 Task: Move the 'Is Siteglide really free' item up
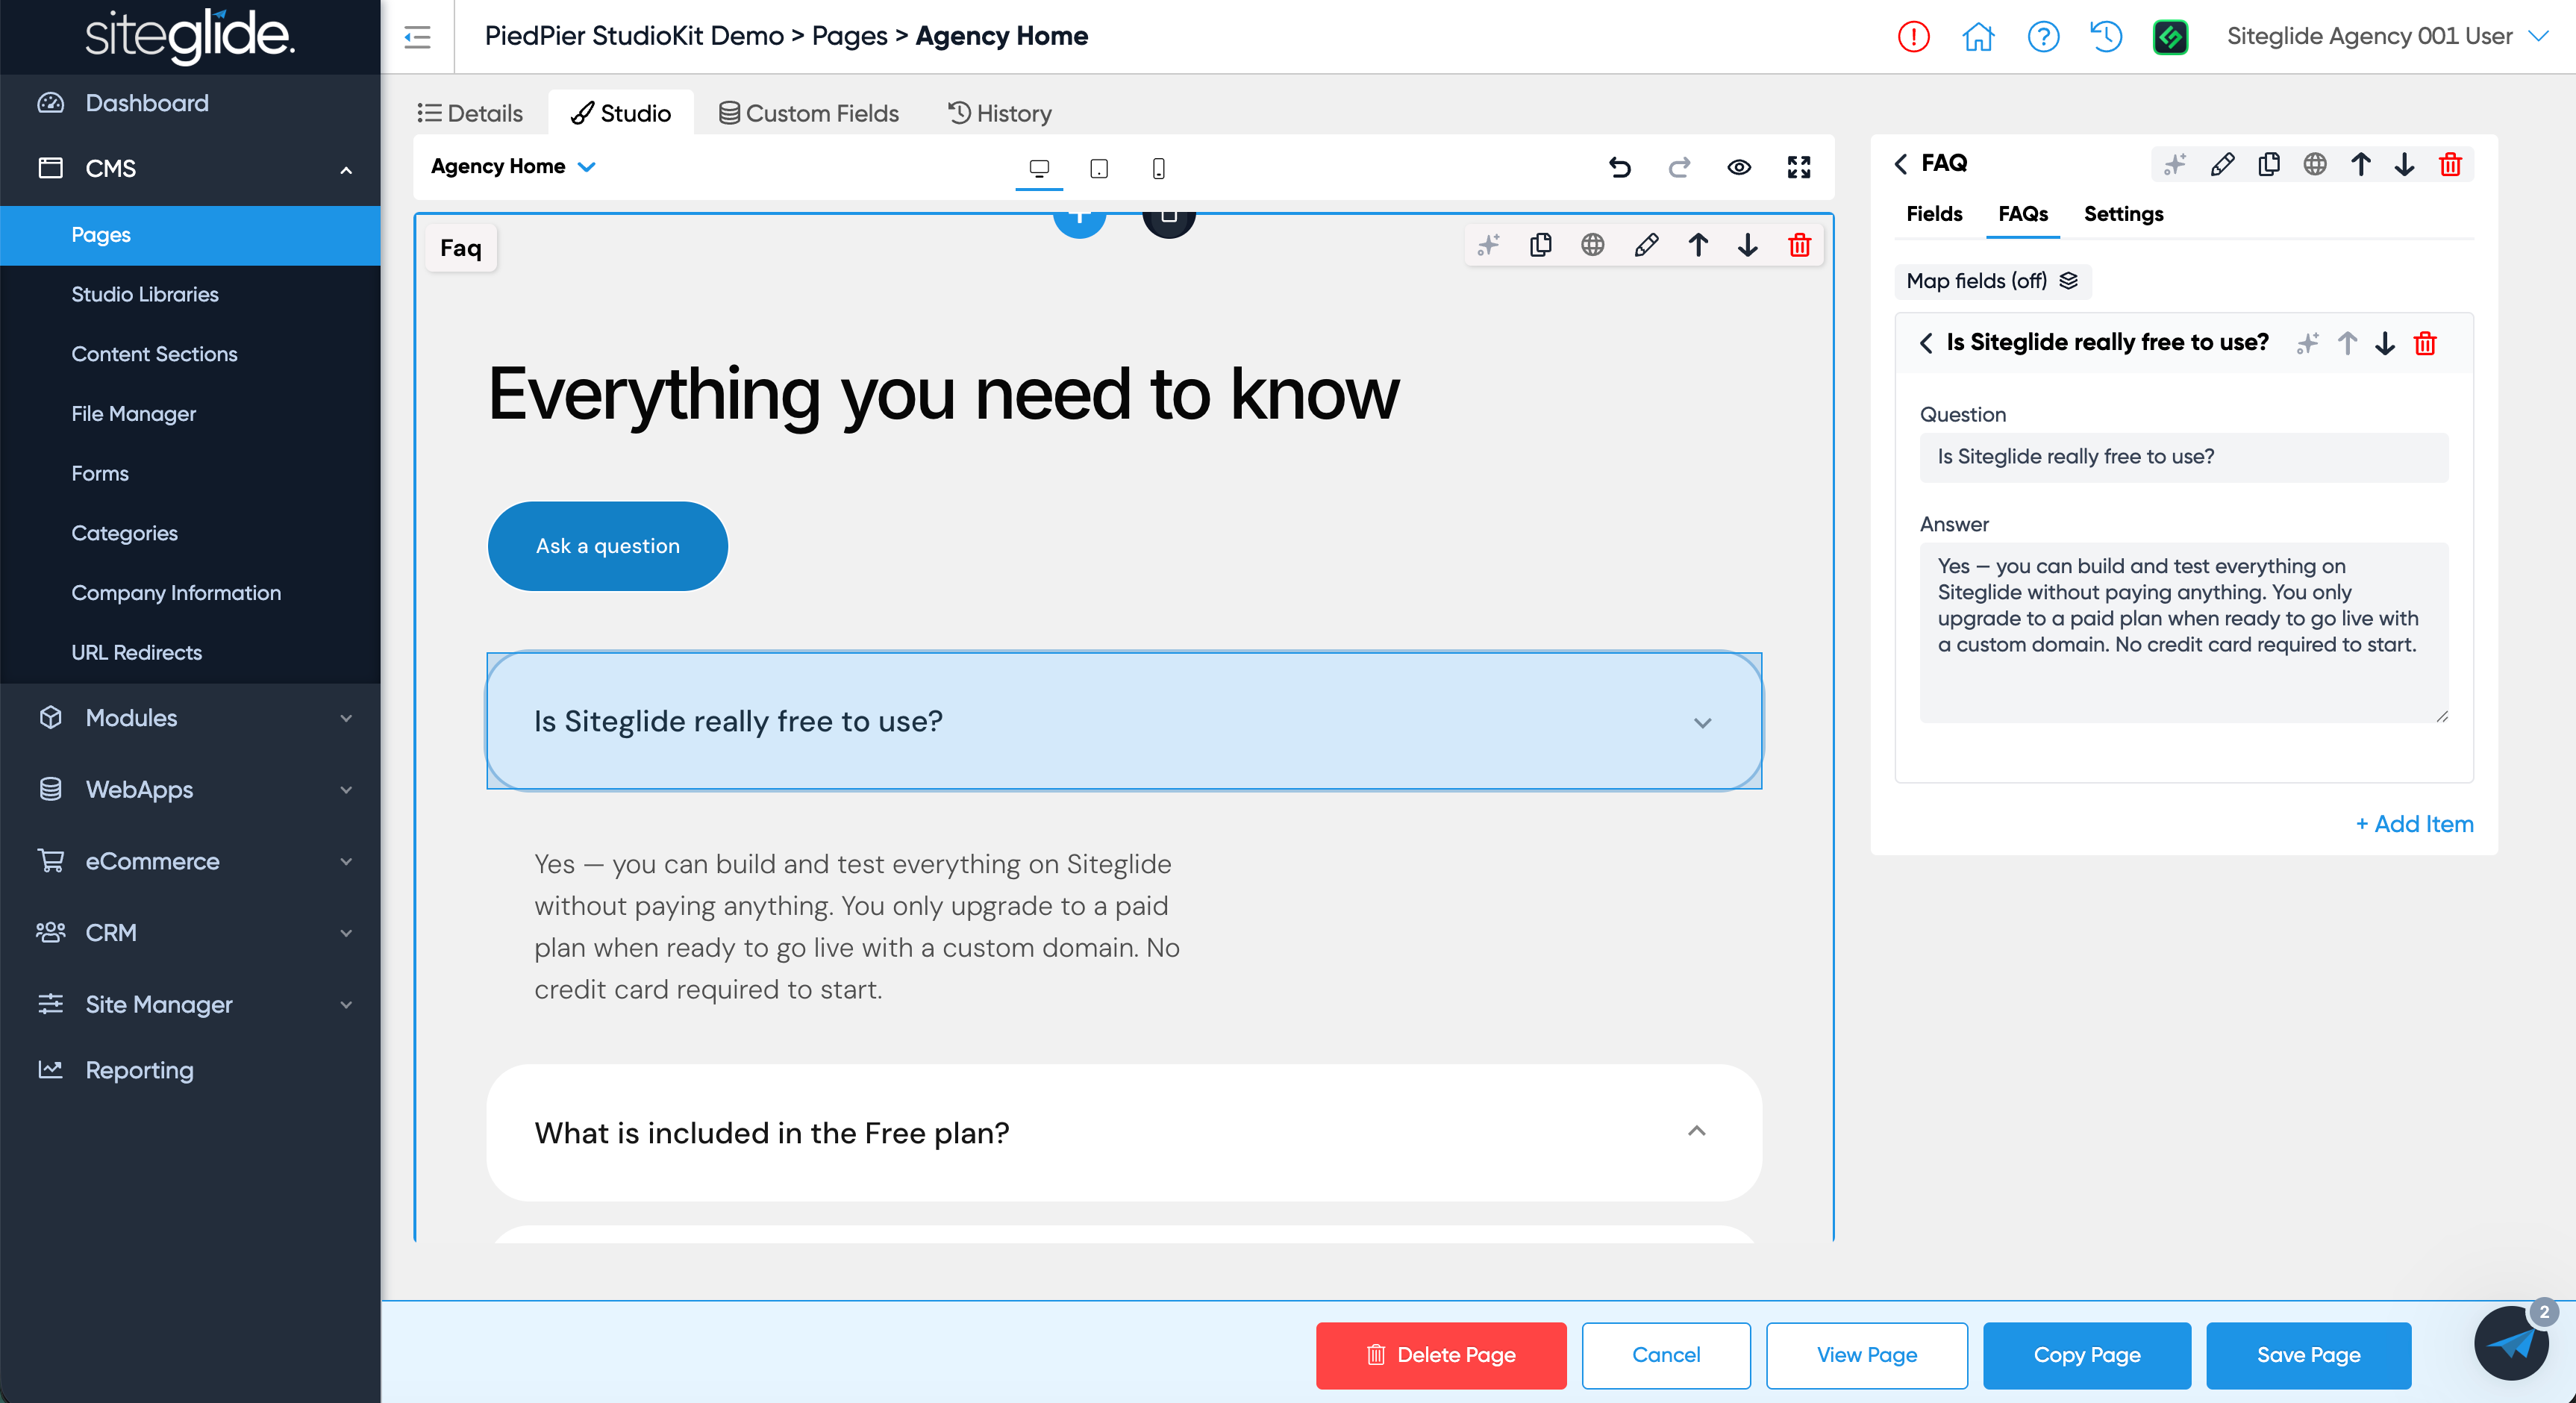(x=2347, y=344)
